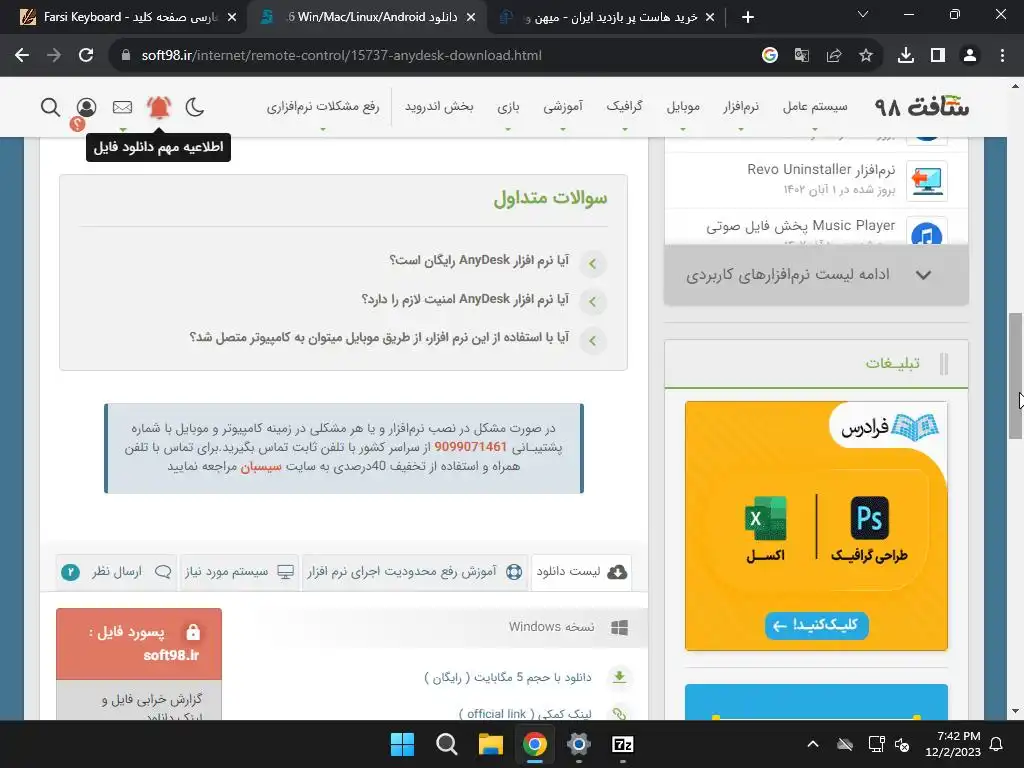
Task: Open File Explorer from the taskbar
Action: pyautogui.click(x=490, y=744)
